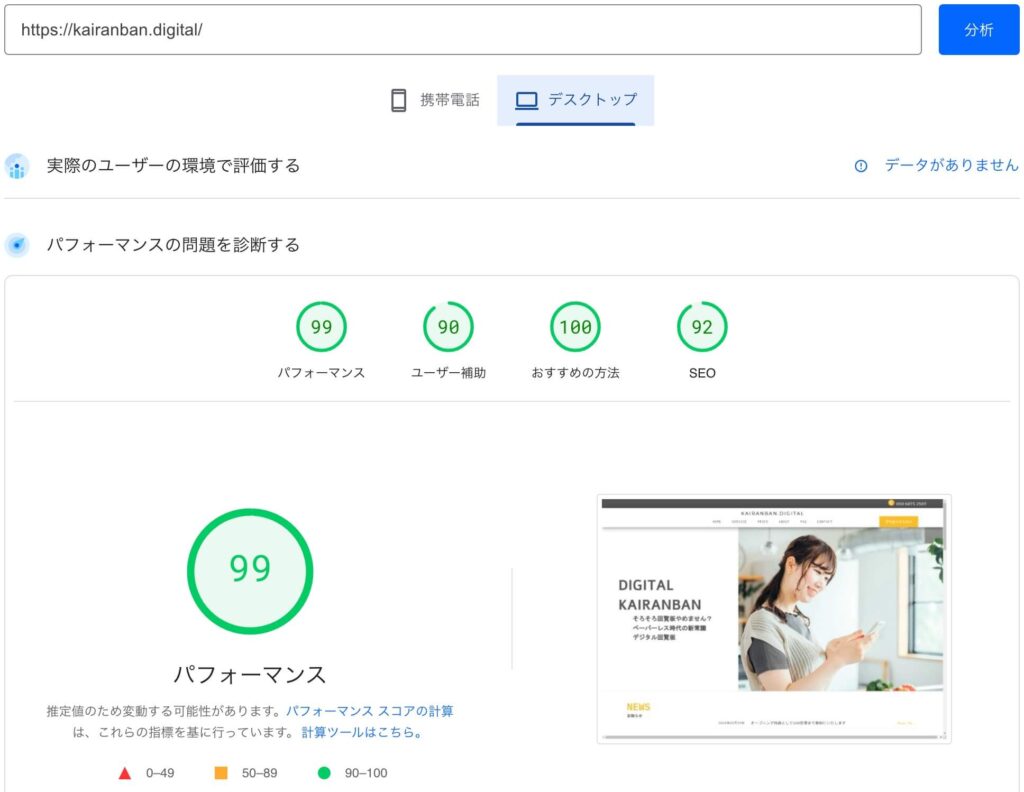Click the red triangle 0–49 legend icon
The width and height of the screenshot is (1024, 792).
125,773
